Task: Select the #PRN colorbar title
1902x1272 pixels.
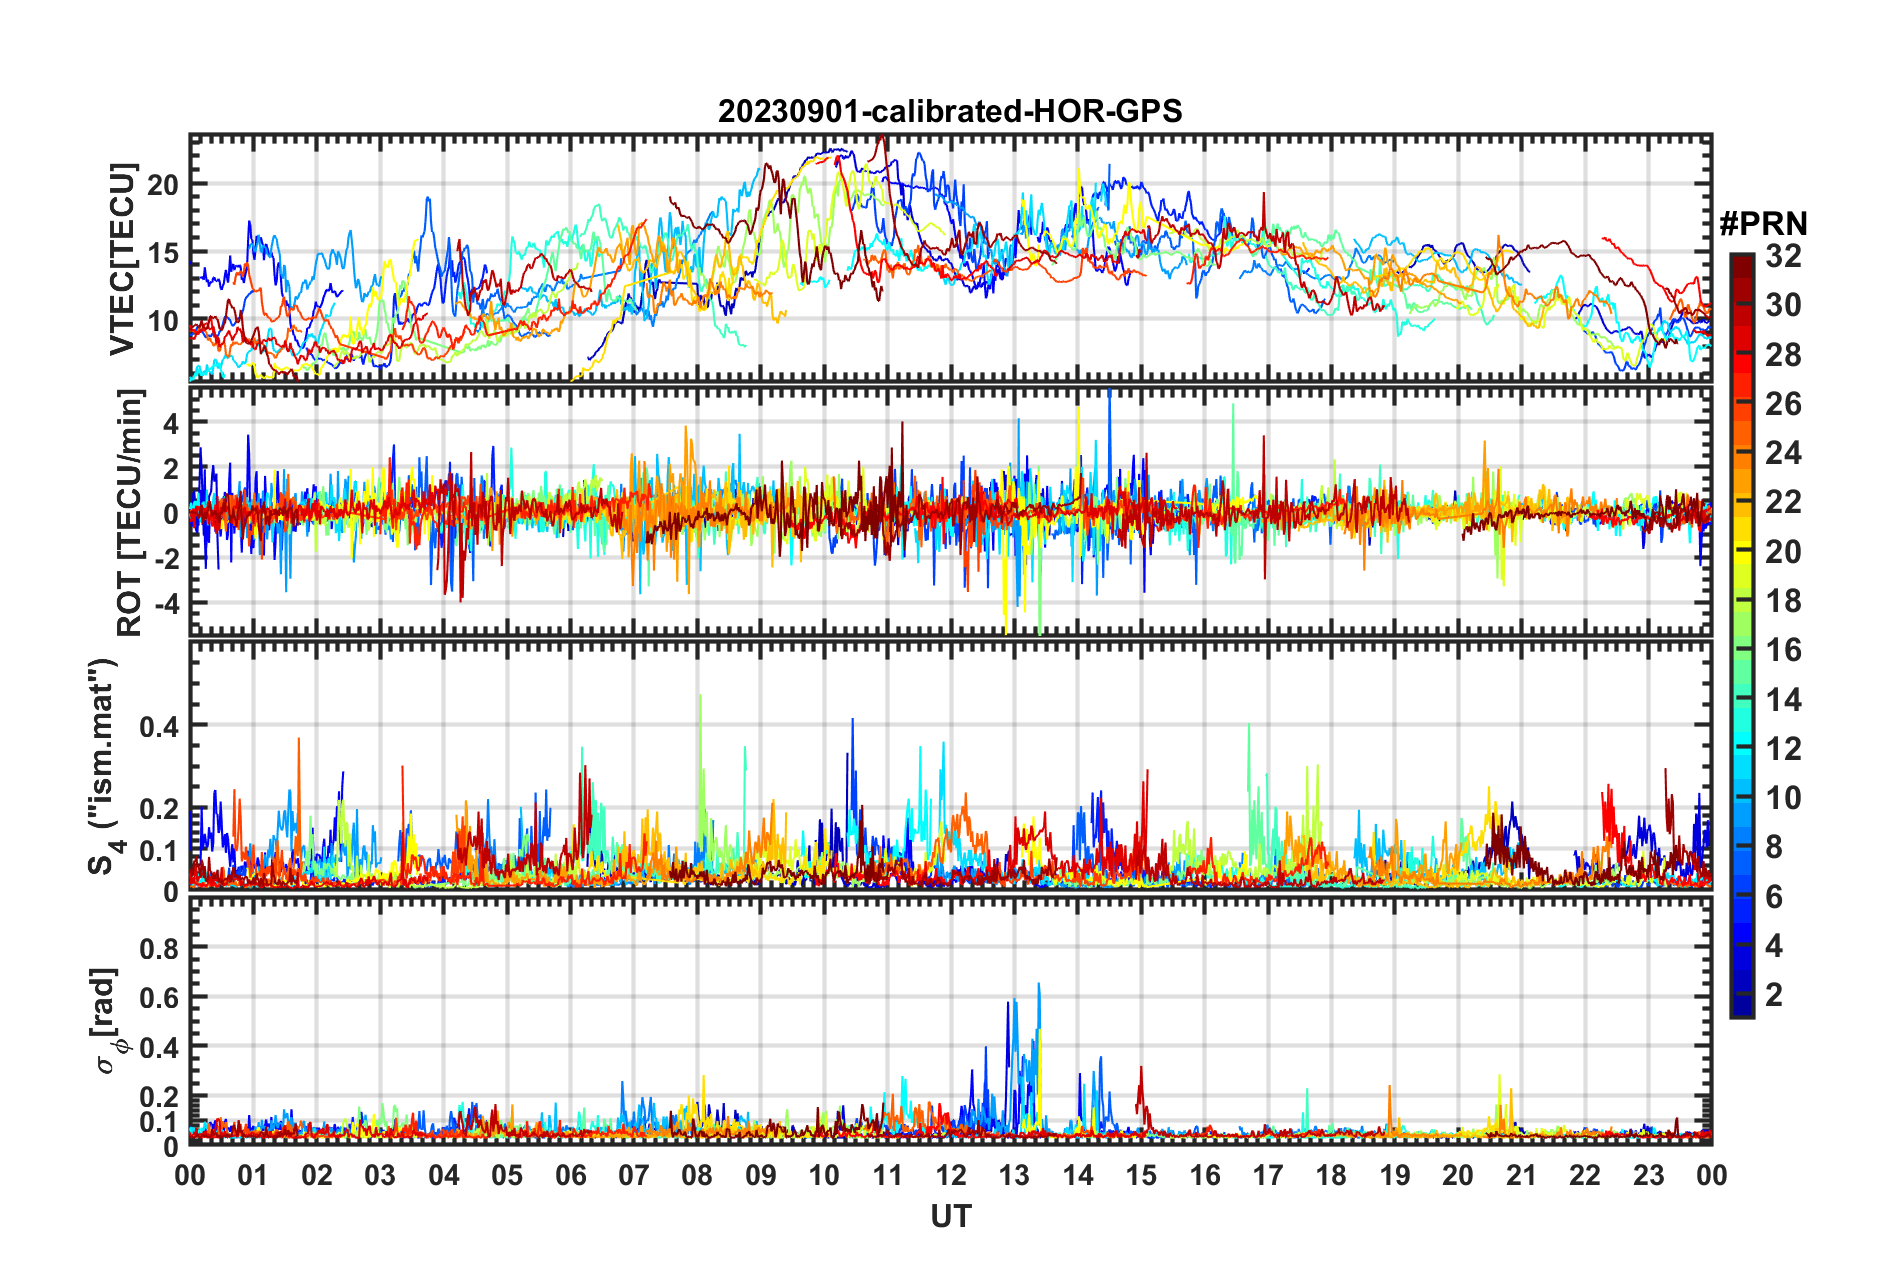Action: pos(1763,223)
